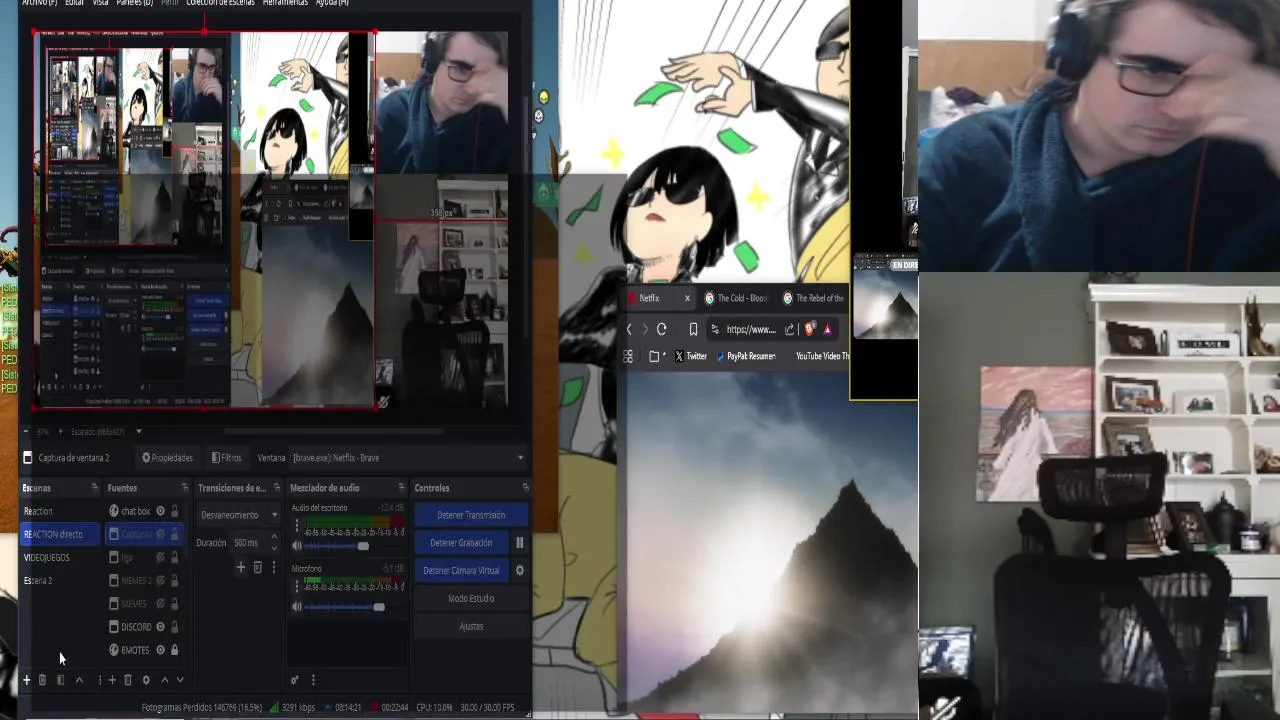Toggle lock on EMOTES source
1280x720 pixels.
tap(174, 650)
